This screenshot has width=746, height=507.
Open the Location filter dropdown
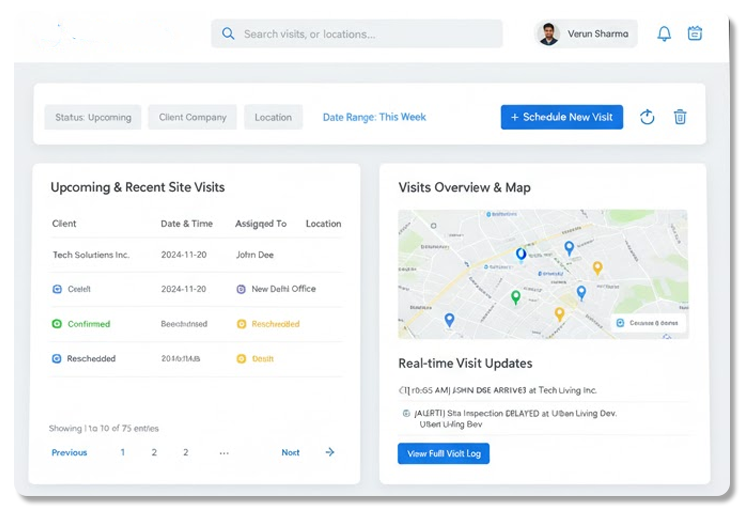273,117
